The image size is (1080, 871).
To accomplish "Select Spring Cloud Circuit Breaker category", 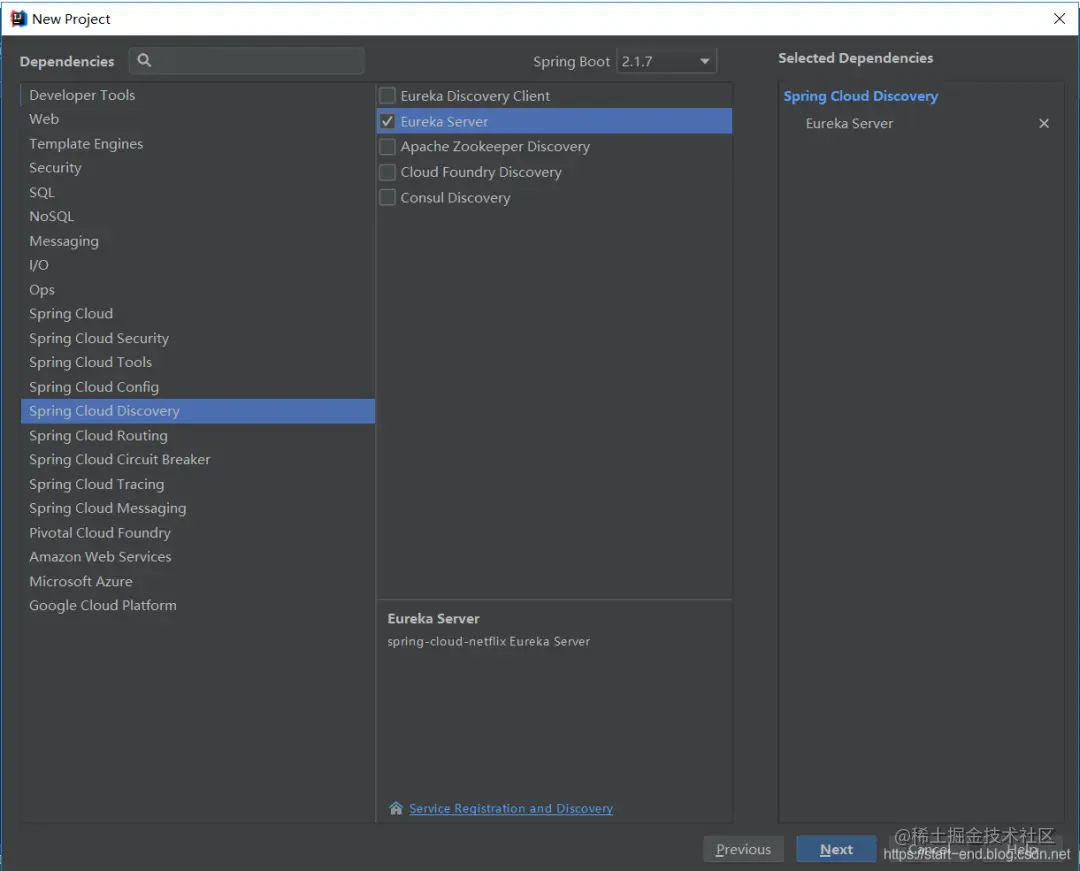I will click(x=198, y=459).
